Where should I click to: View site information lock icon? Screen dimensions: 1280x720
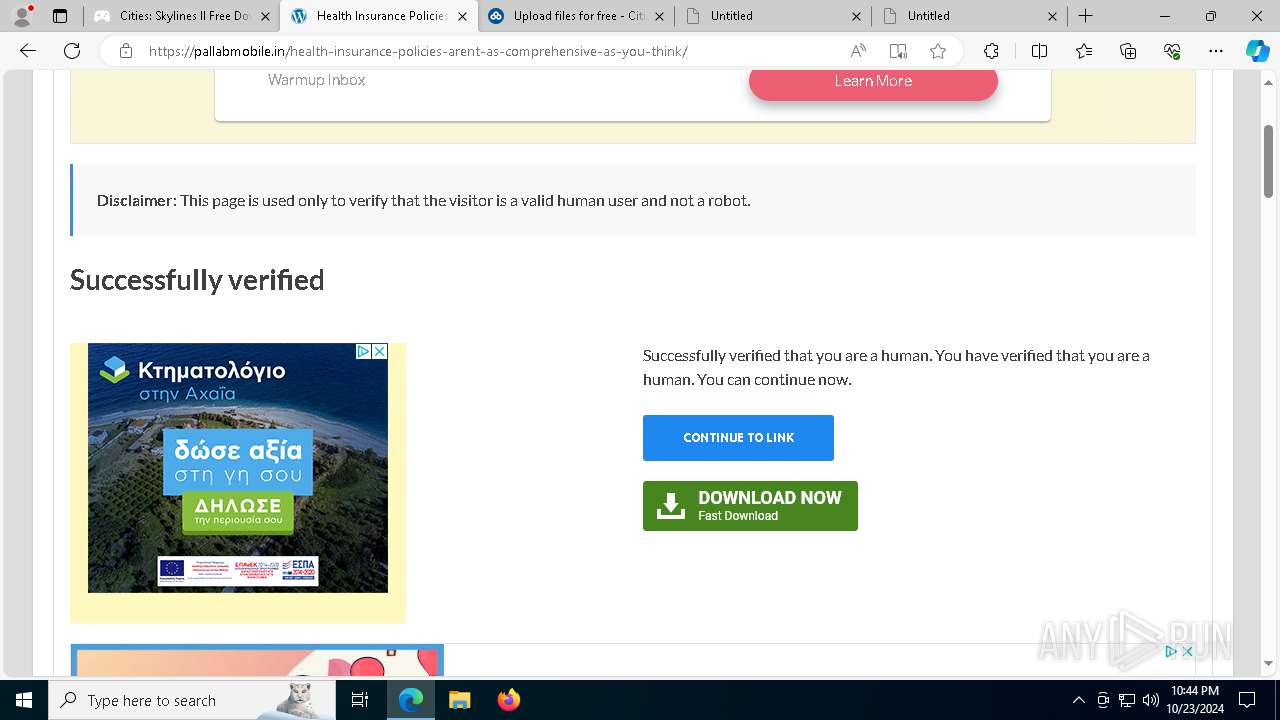(126, 51)
